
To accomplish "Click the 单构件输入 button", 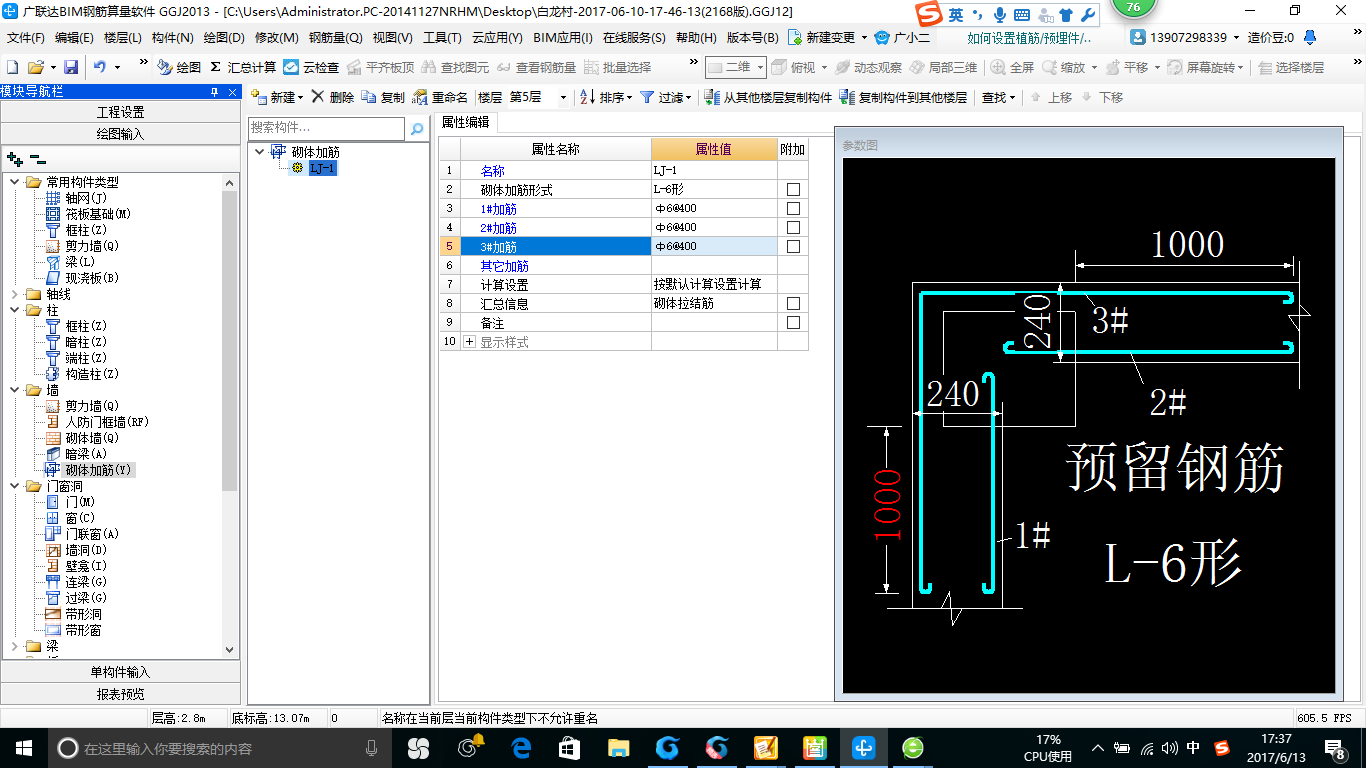I will (x=120, y=672).
